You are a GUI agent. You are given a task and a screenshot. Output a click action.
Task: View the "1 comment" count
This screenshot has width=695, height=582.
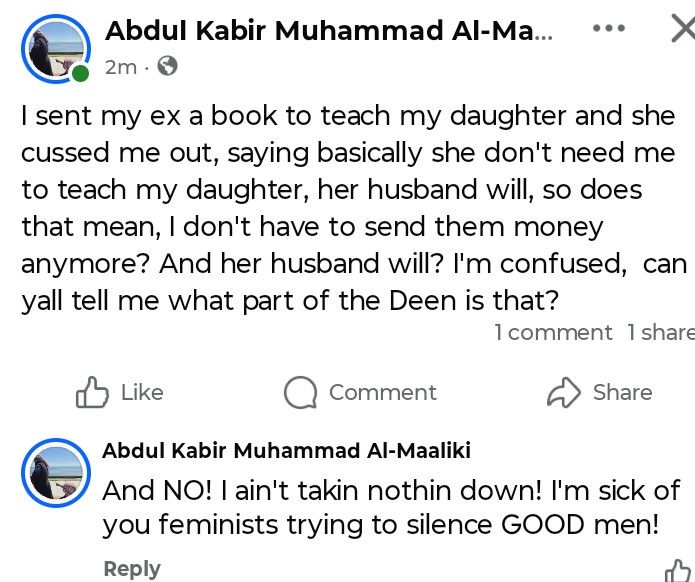(x=553, y=332)
